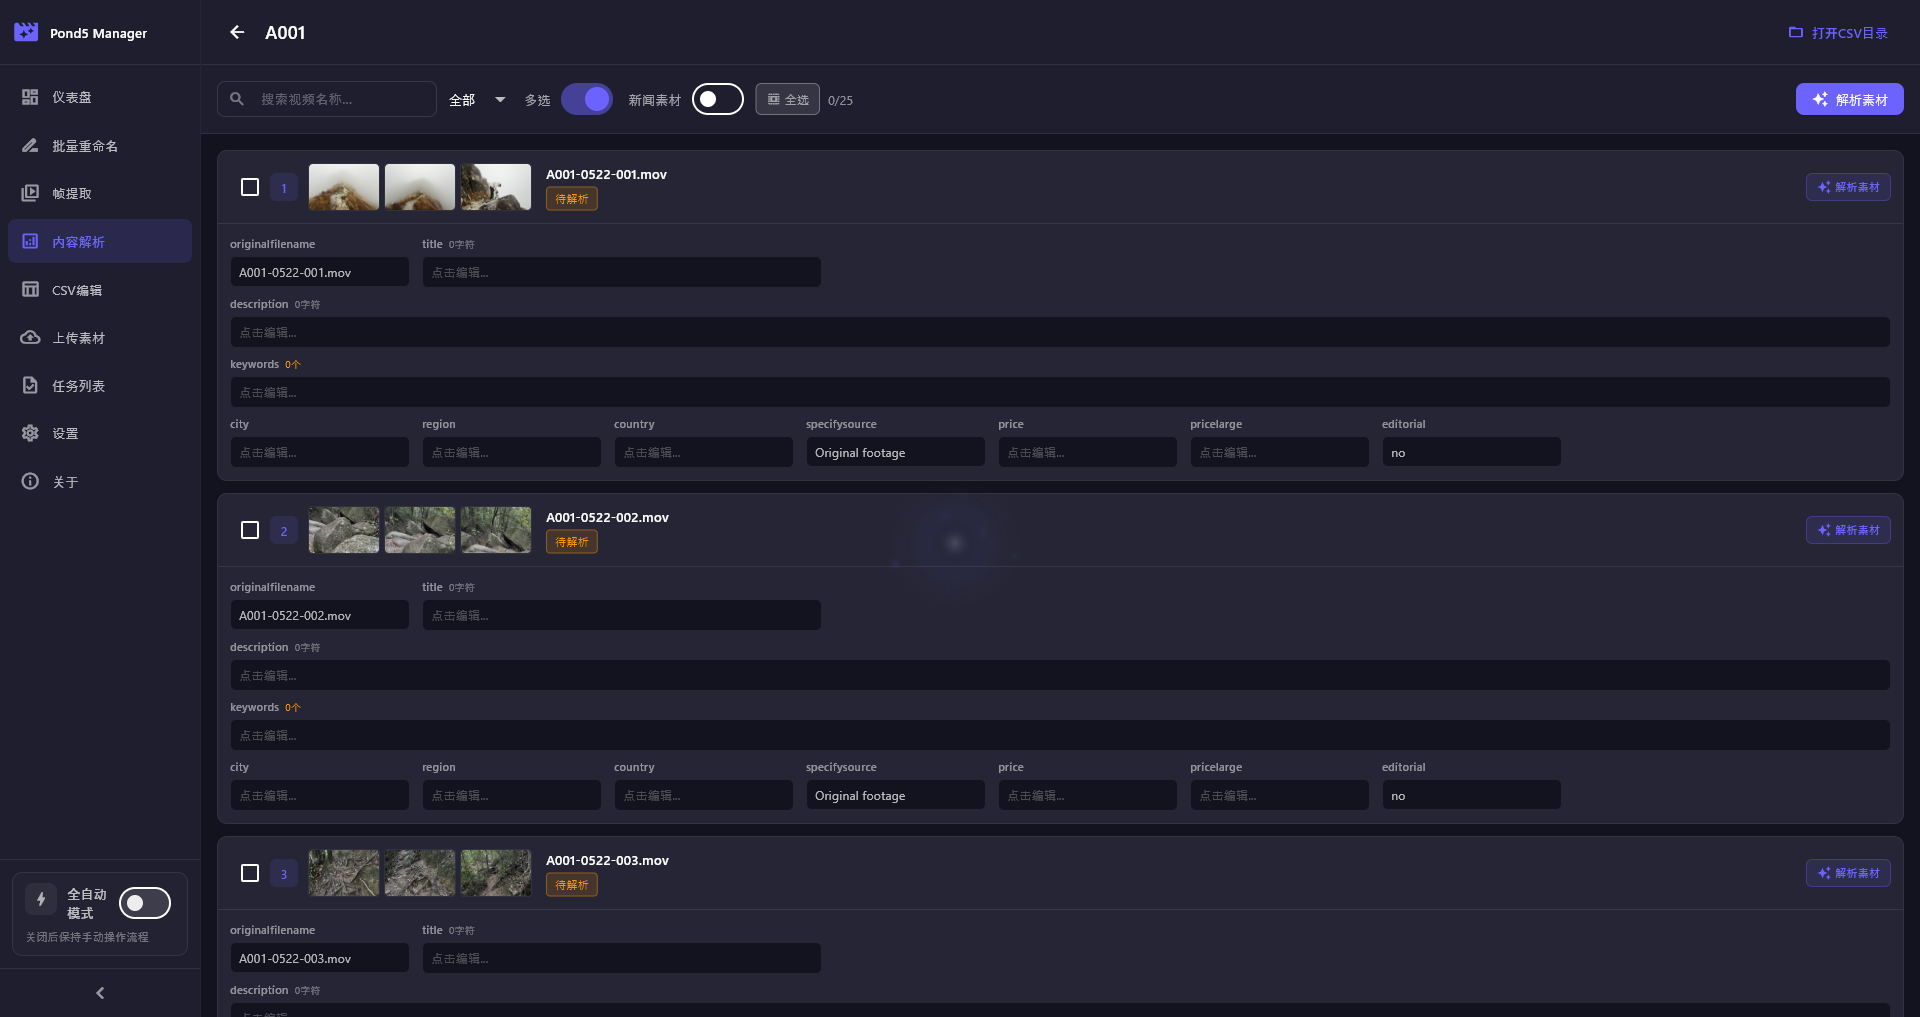Screen dimensions: 1920x1017
Task: Check the box for A001-0522-001.mov
Action: click(250, 187)
